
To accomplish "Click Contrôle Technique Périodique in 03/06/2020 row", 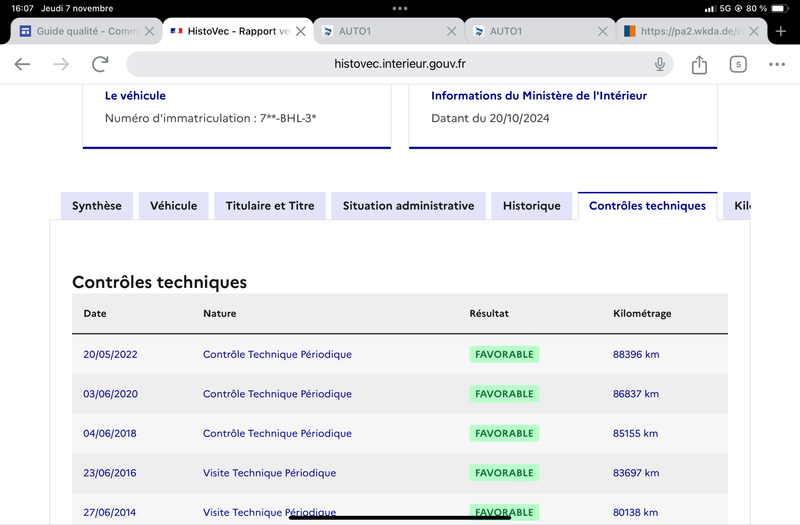I will click(x=277, y=394).
